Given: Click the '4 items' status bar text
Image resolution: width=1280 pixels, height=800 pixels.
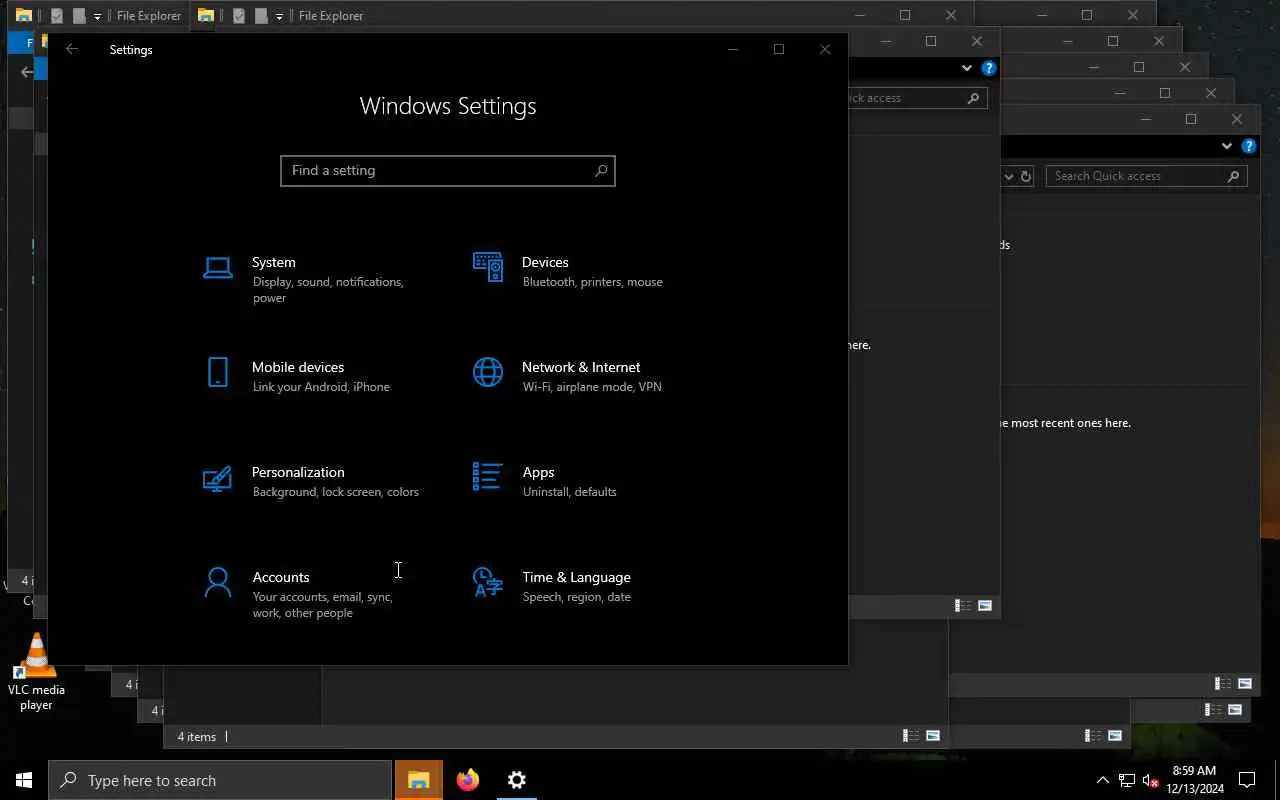Looking at the screenshot, I should pyautogui.click(x=197, y=737).
